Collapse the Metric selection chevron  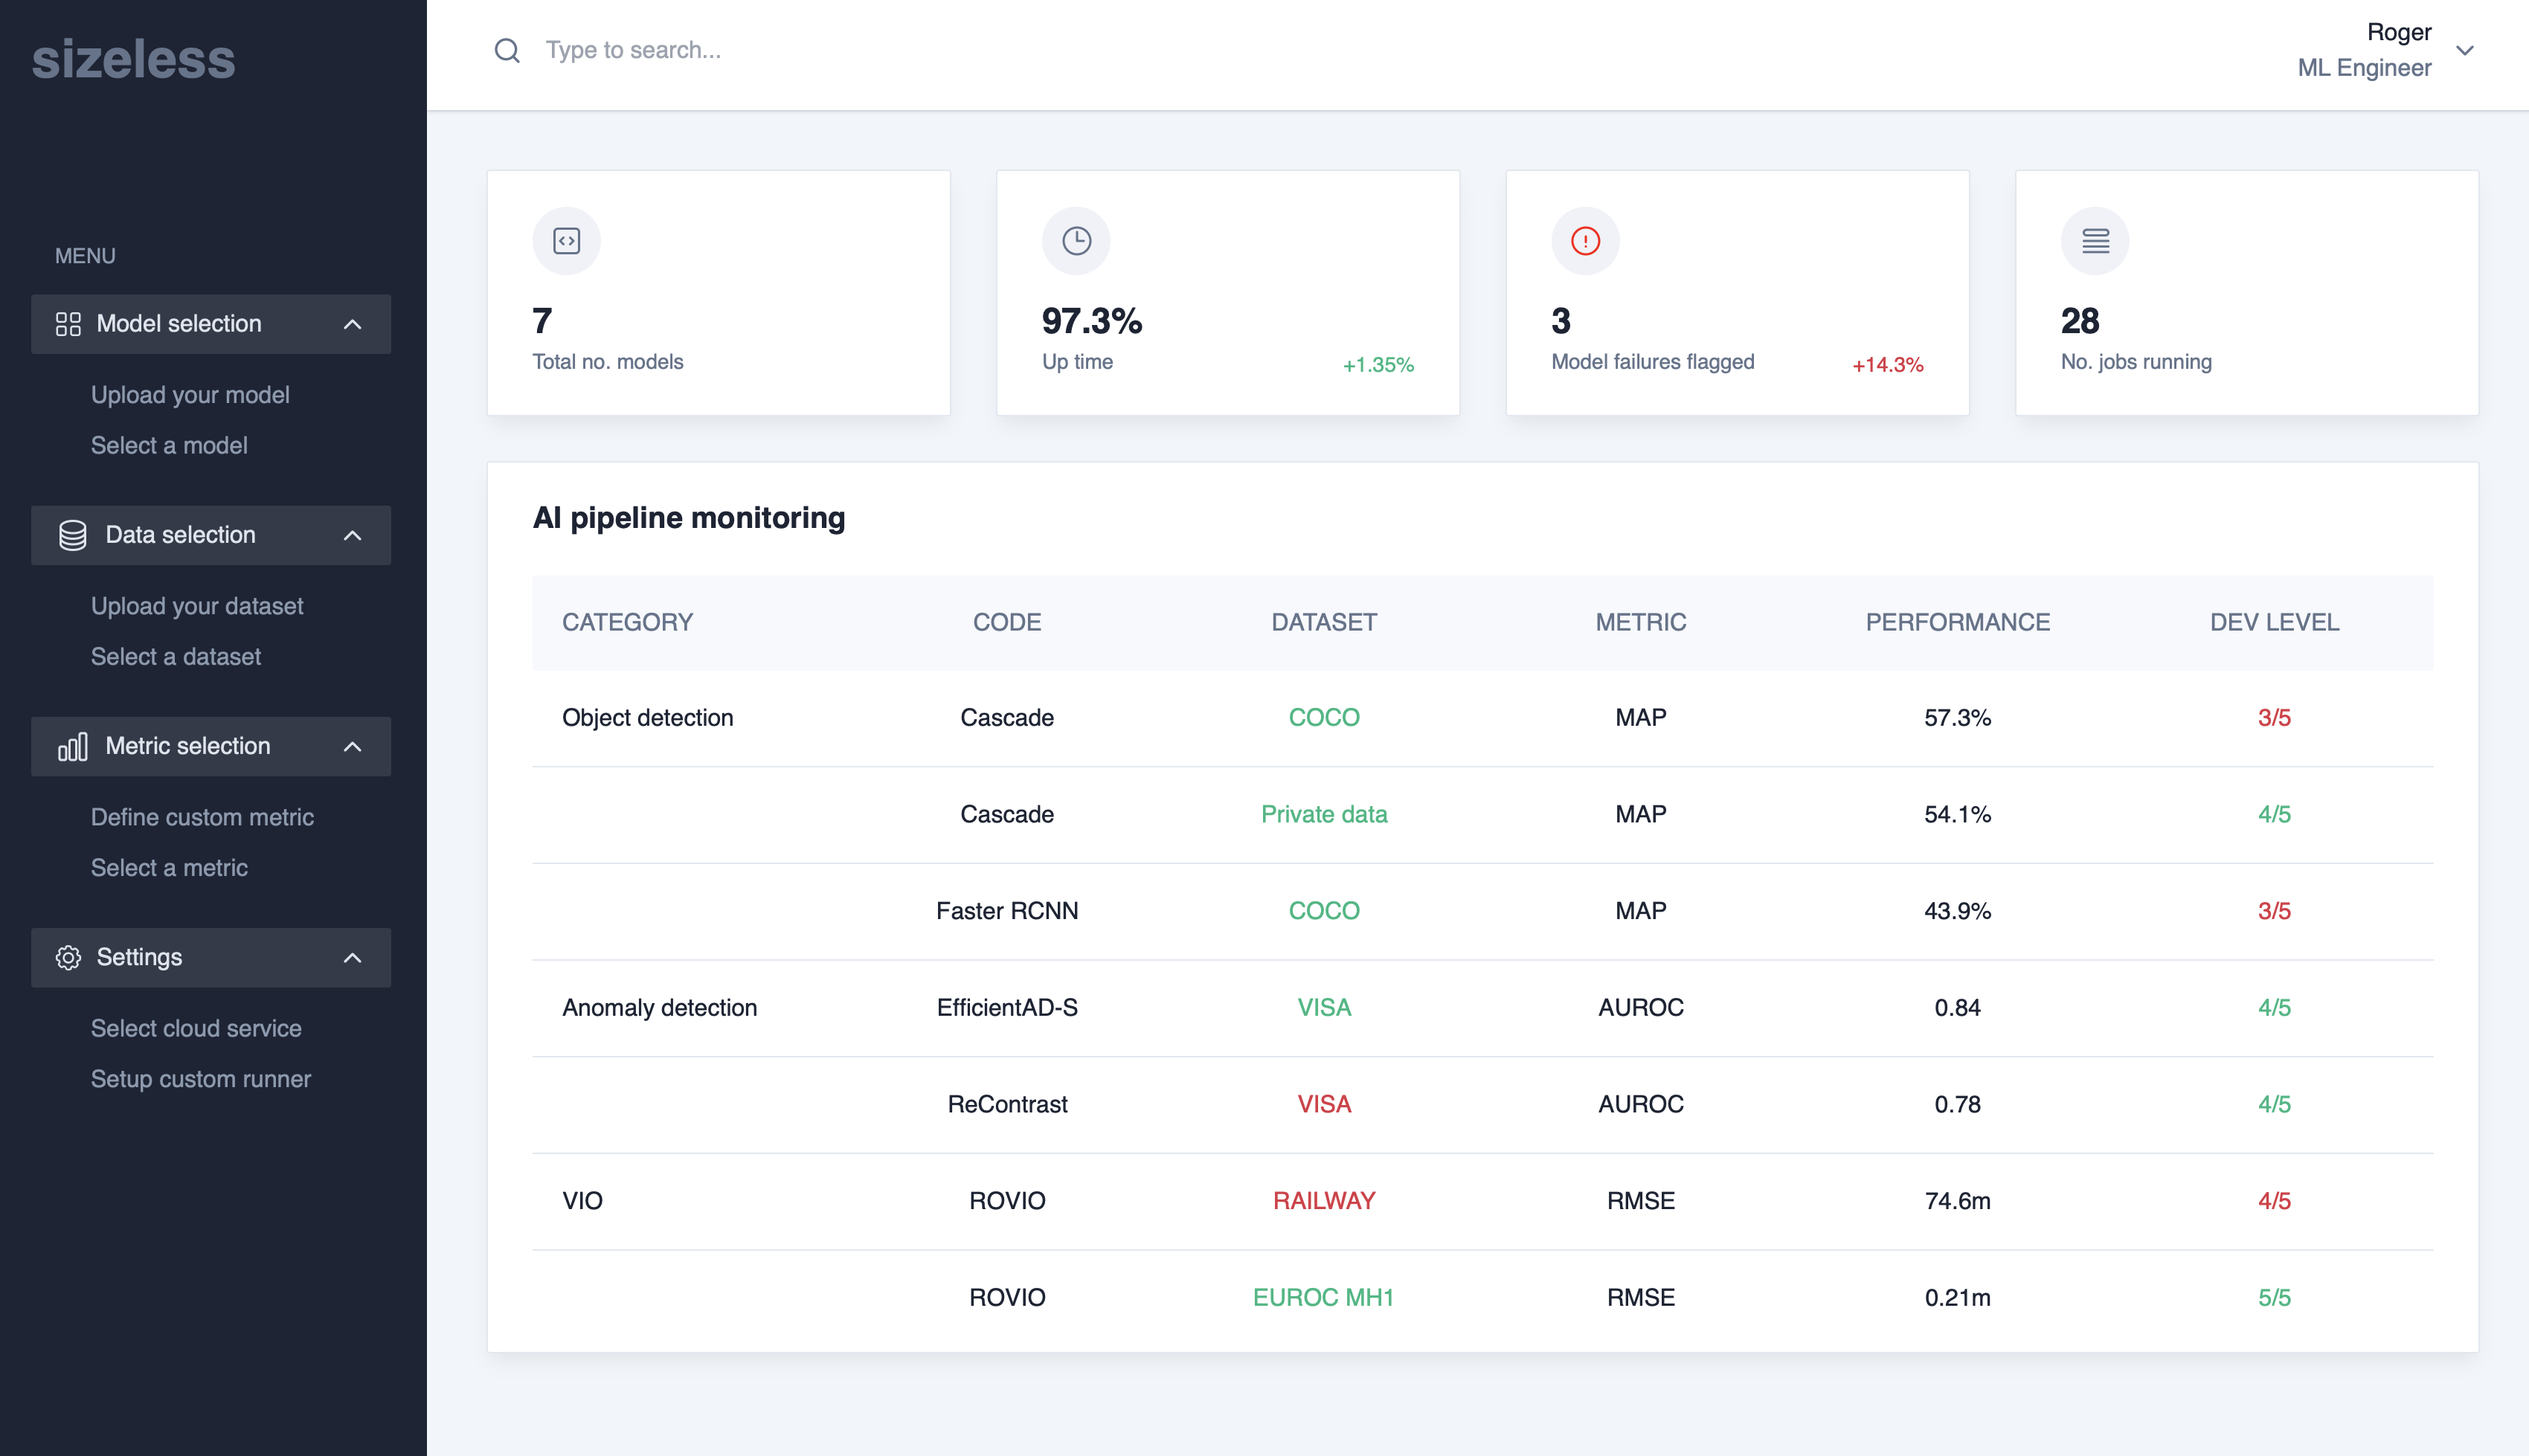[x=352, y=746]
